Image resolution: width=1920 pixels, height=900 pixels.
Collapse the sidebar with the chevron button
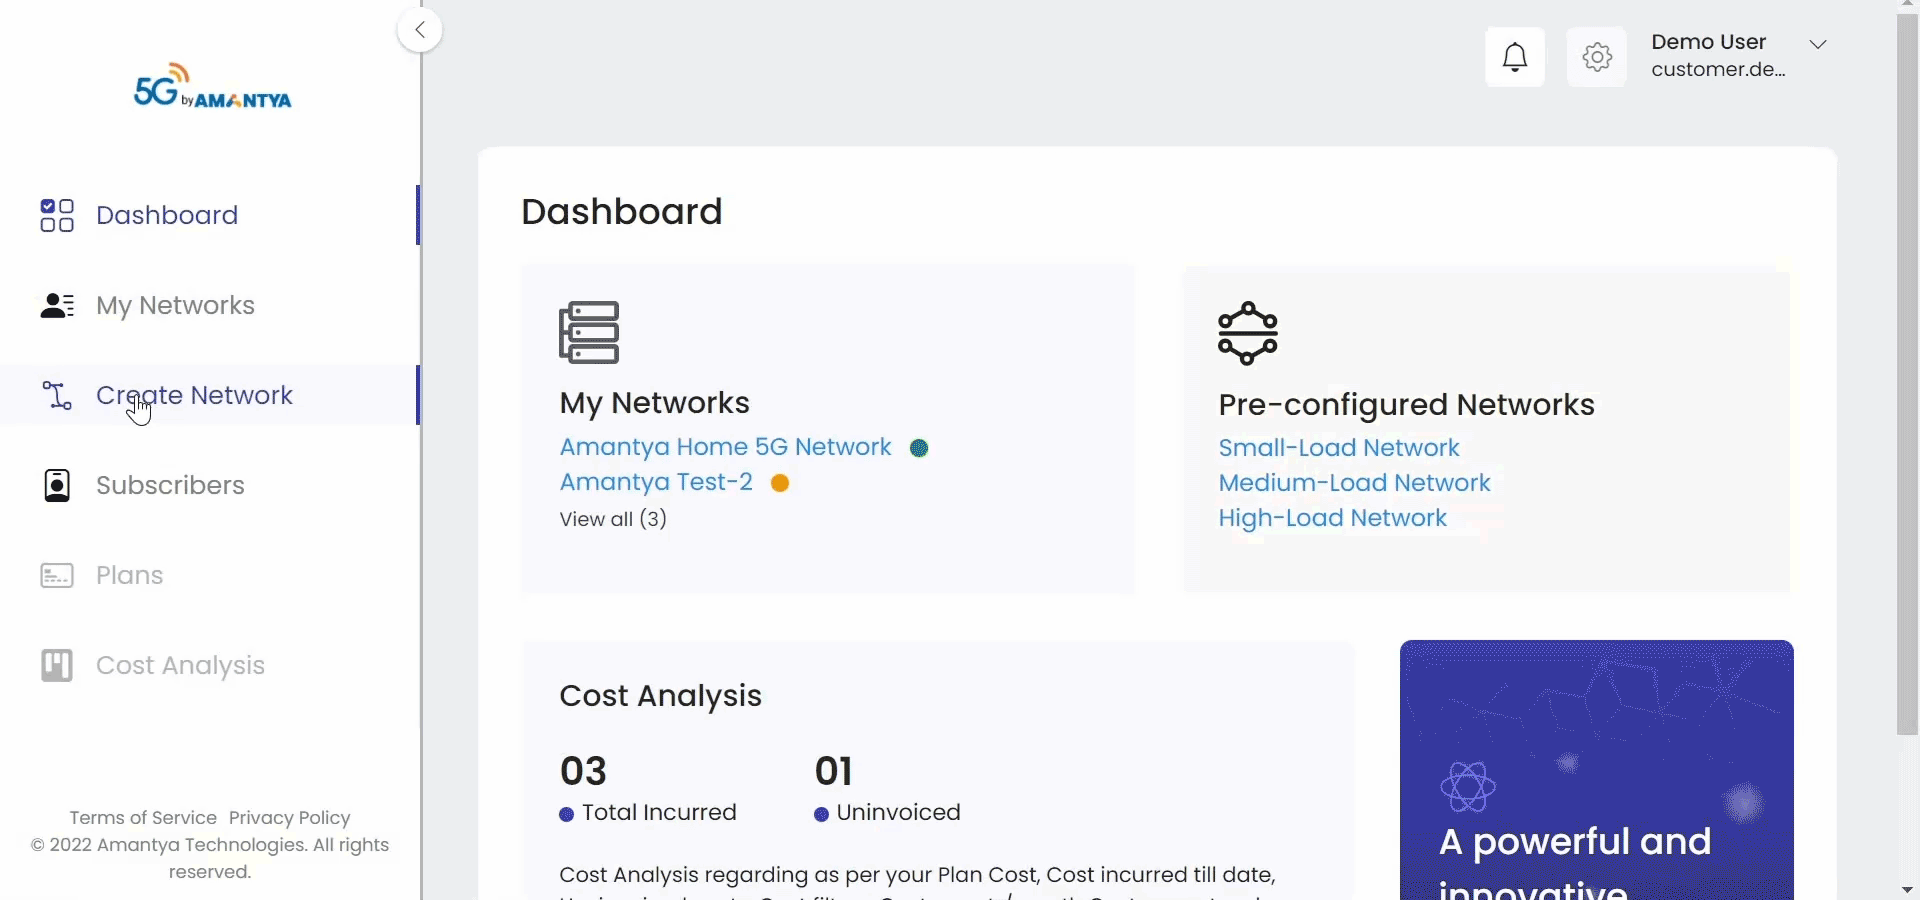pos(420,30)
